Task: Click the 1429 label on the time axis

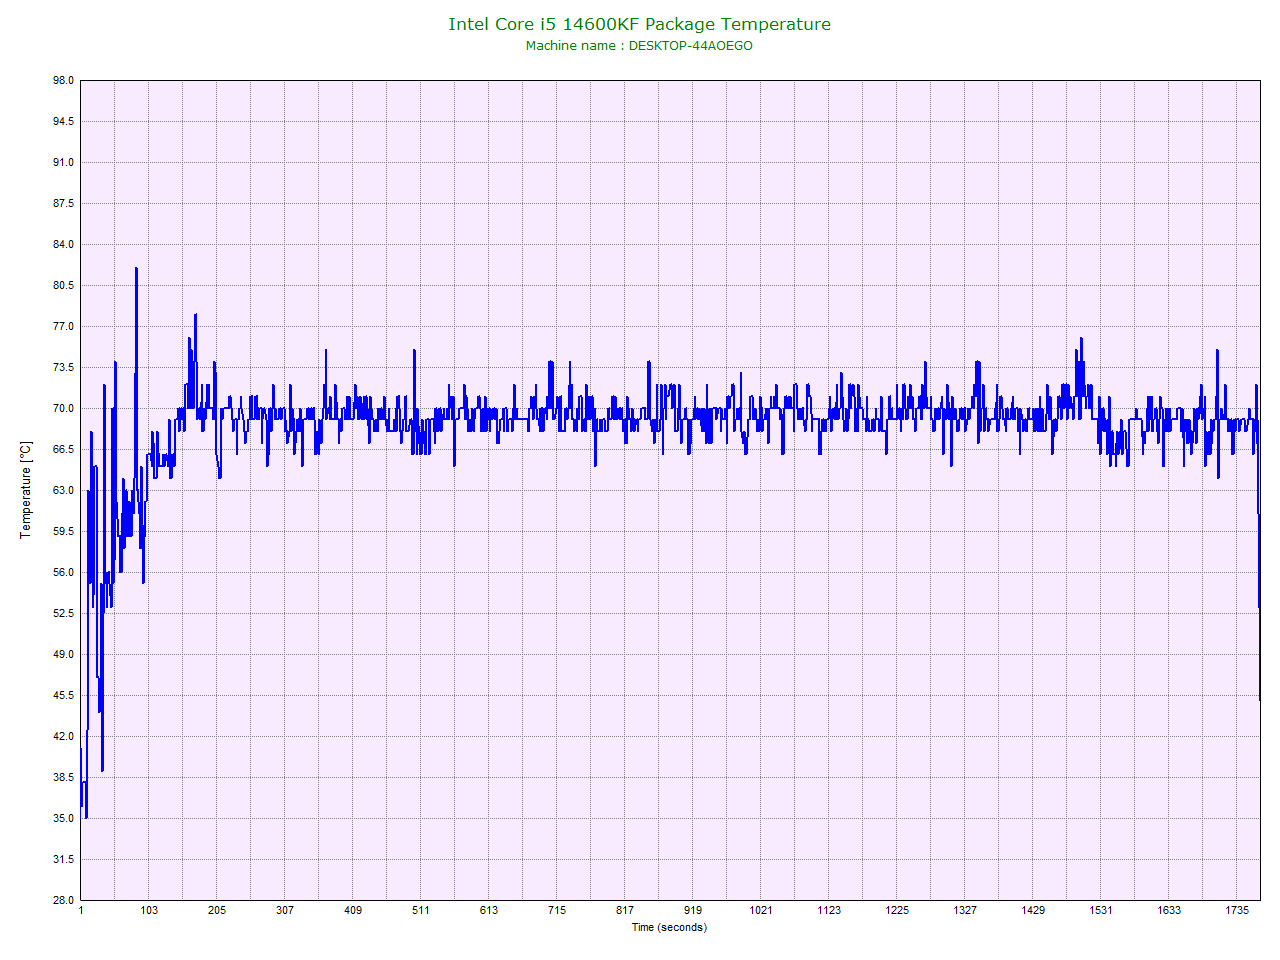Action: pyautogui.click(x=1033, y=910)
